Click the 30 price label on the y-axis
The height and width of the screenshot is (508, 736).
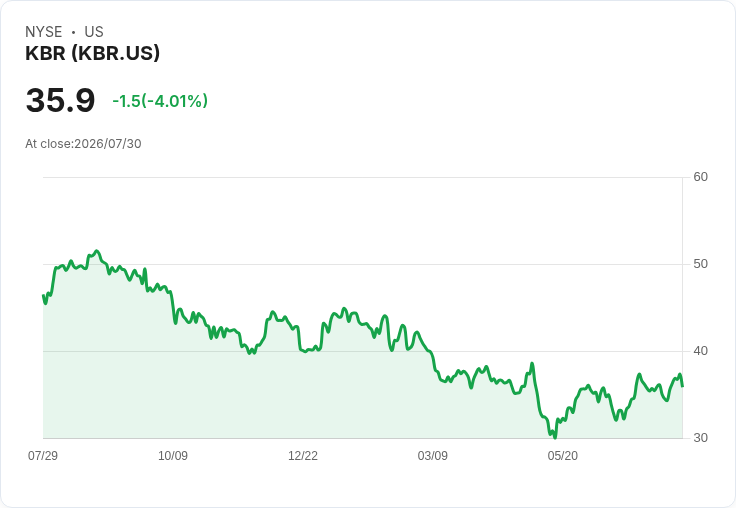click(700, 438)
